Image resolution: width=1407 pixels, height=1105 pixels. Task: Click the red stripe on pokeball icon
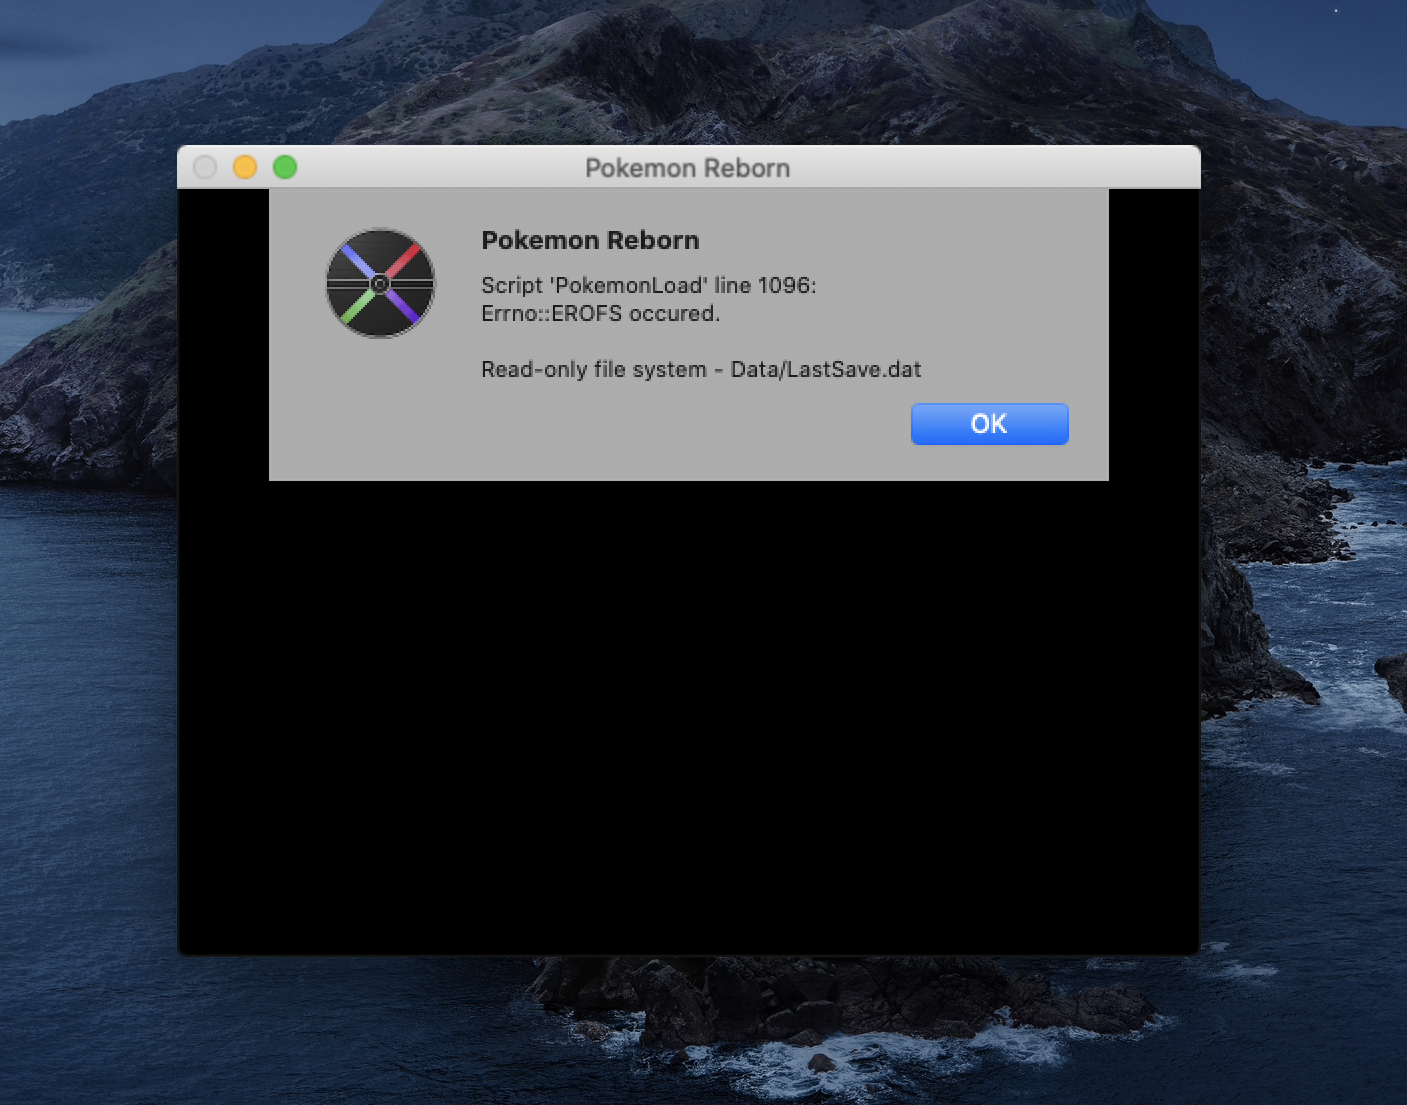point(404,260)
